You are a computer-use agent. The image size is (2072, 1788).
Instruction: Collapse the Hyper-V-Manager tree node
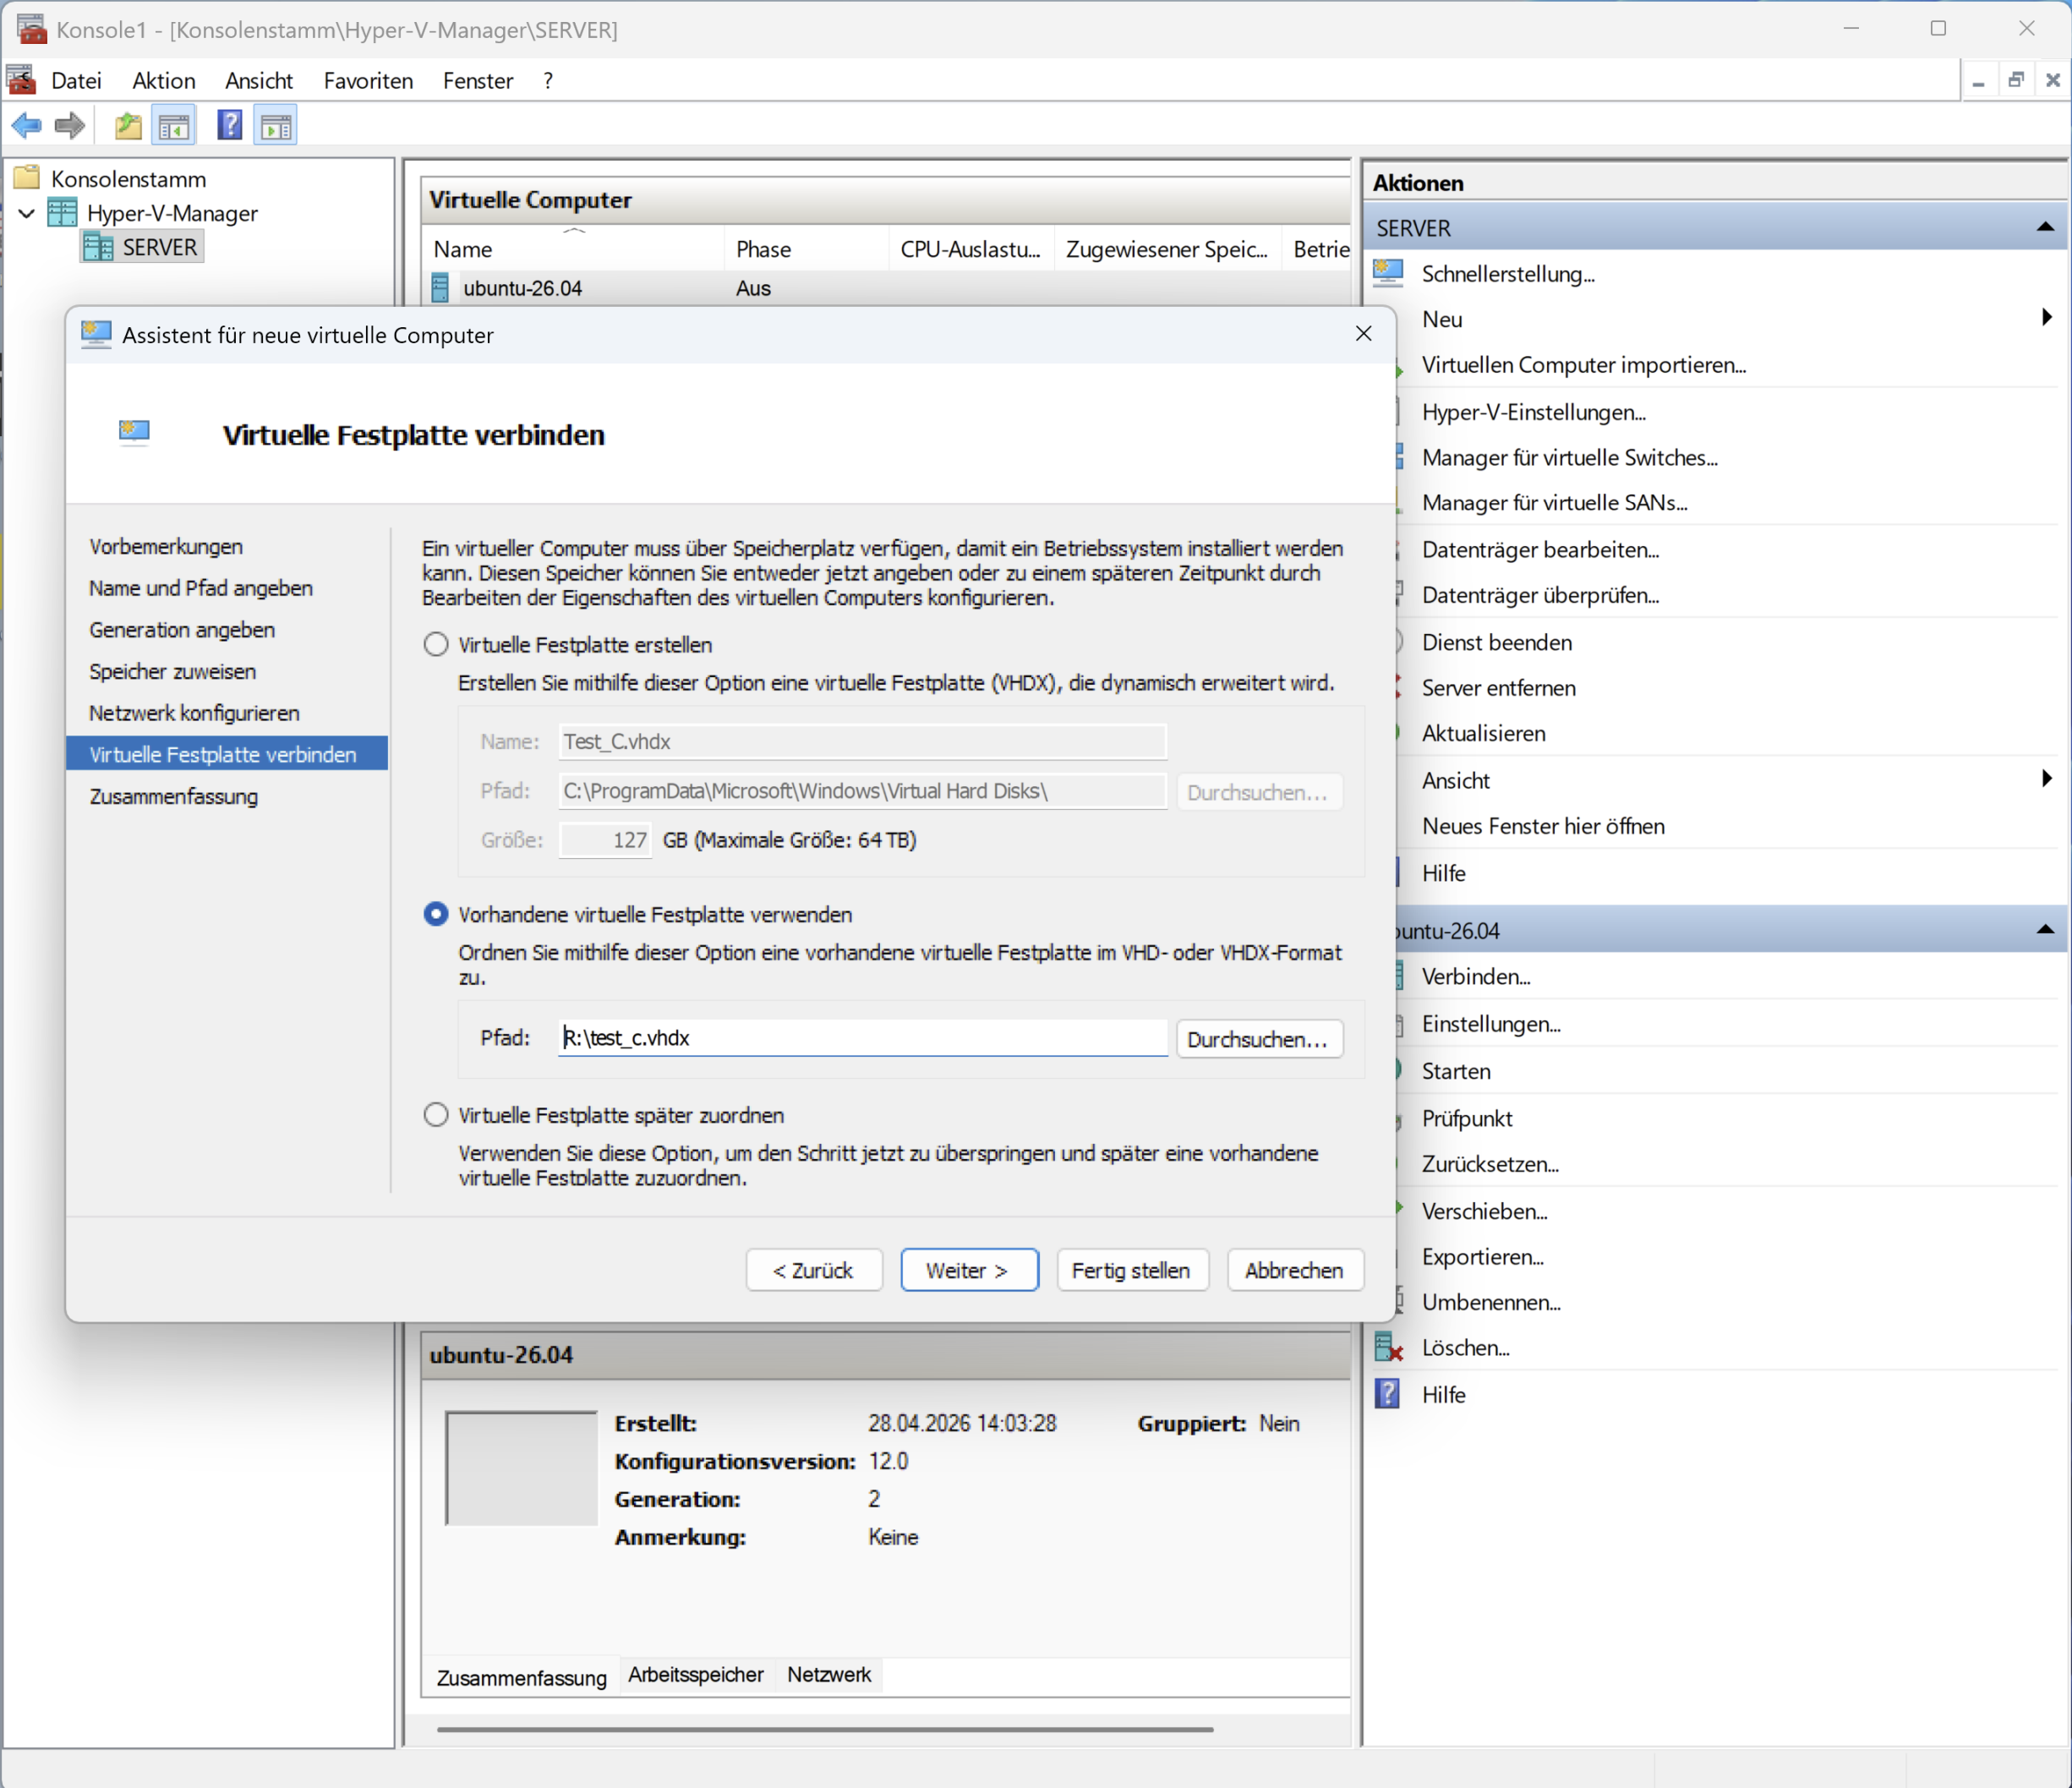point(27,213)
